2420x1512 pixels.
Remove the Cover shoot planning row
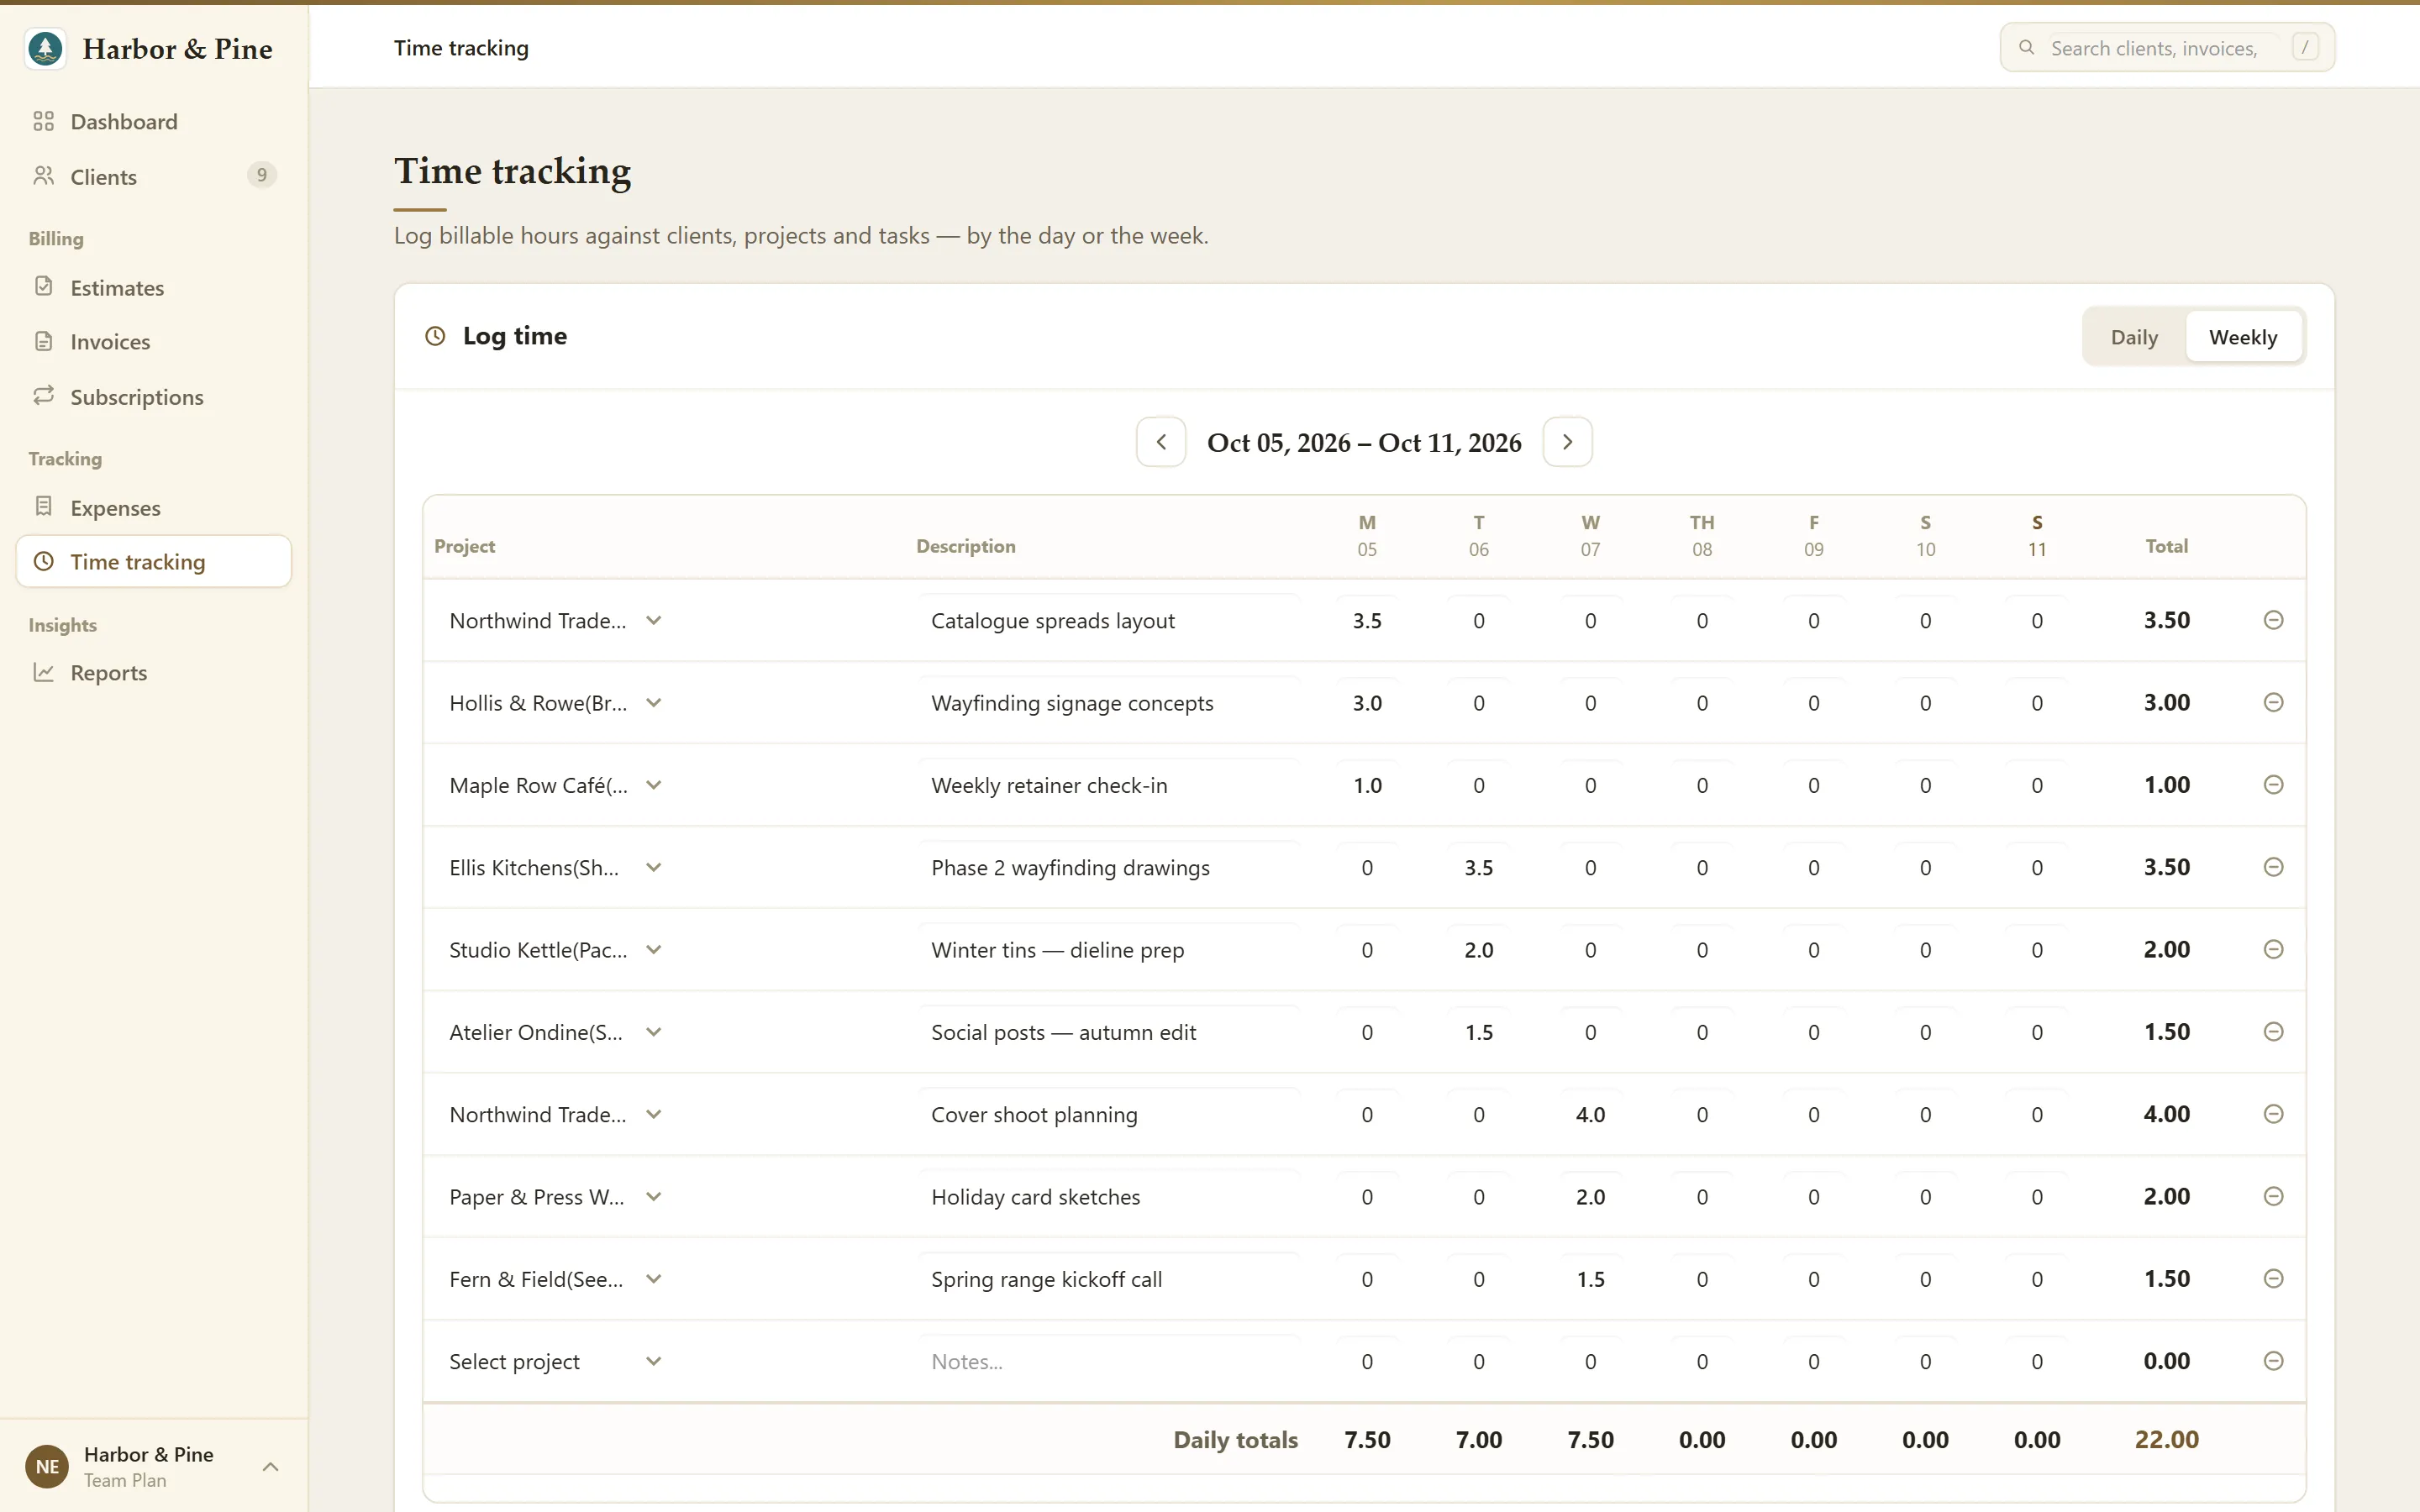pos(2273,1114)
